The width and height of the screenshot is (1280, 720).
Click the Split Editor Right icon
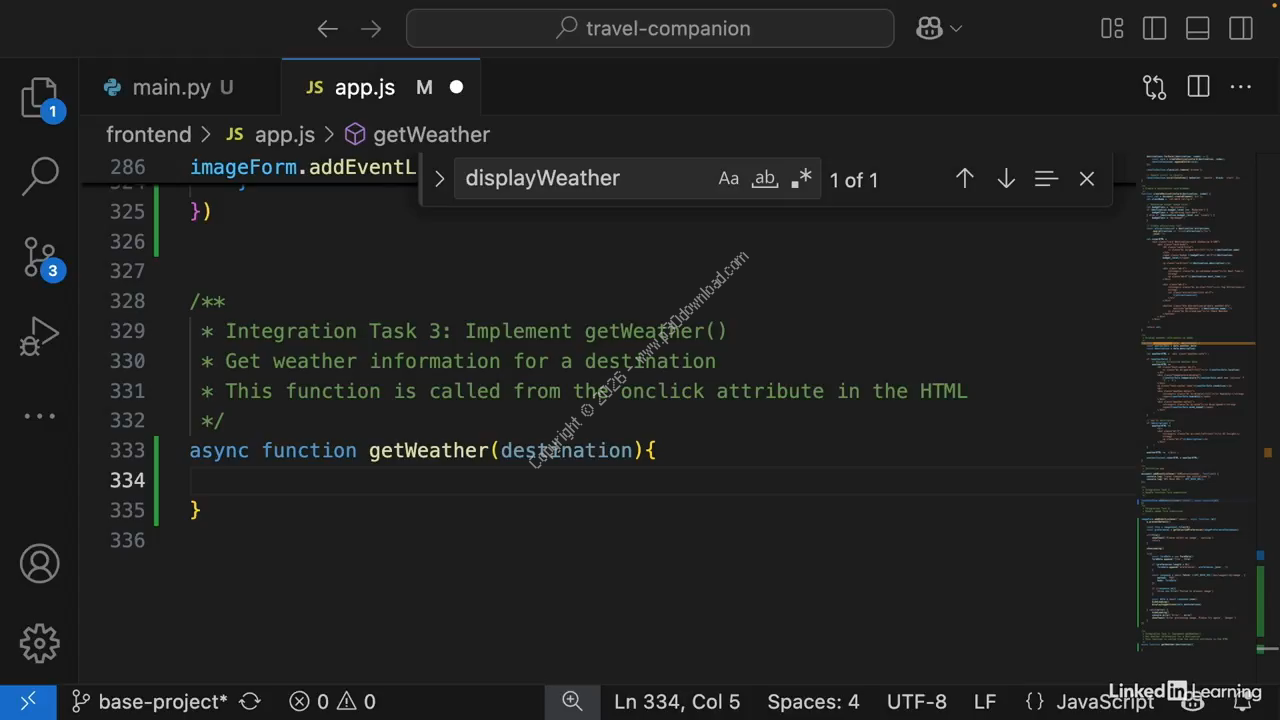point(1198,88)
